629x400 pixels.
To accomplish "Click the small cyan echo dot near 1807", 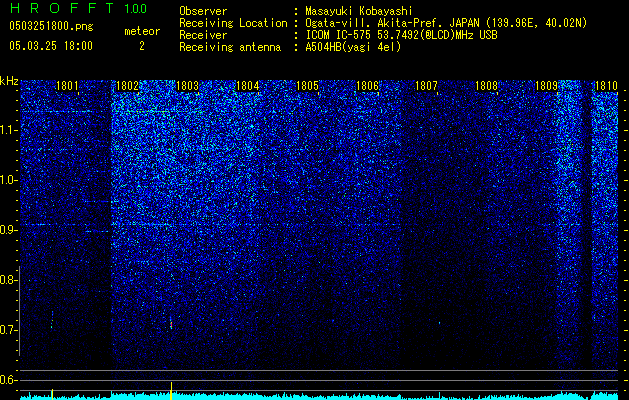I will [x=439, y=323].
